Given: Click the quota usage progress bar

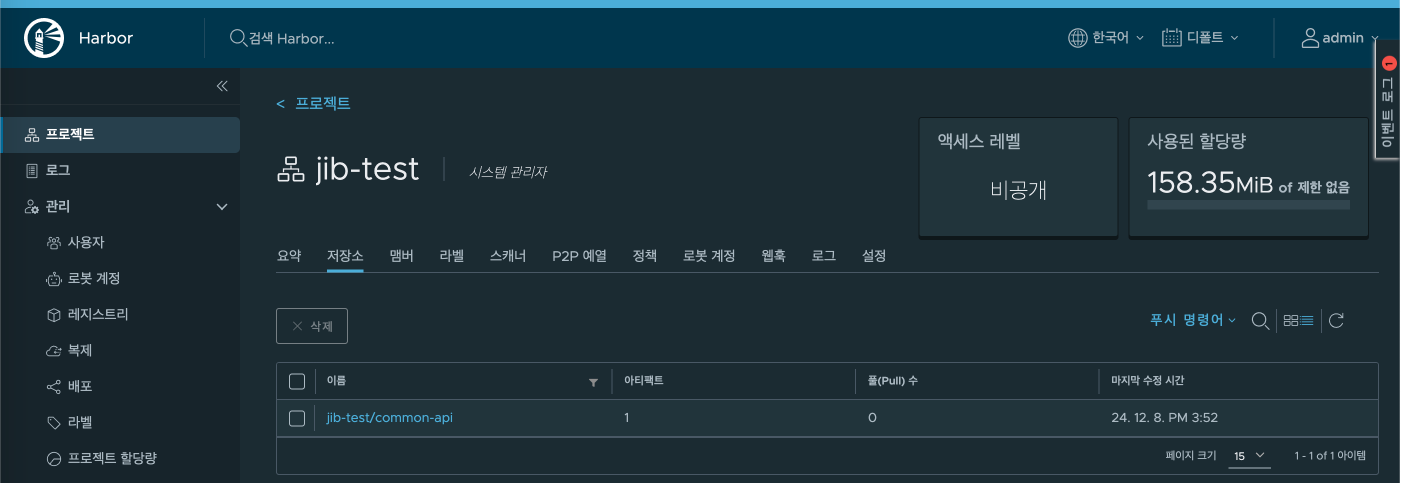Looking at the screenshot, I should coord(1248,205).
